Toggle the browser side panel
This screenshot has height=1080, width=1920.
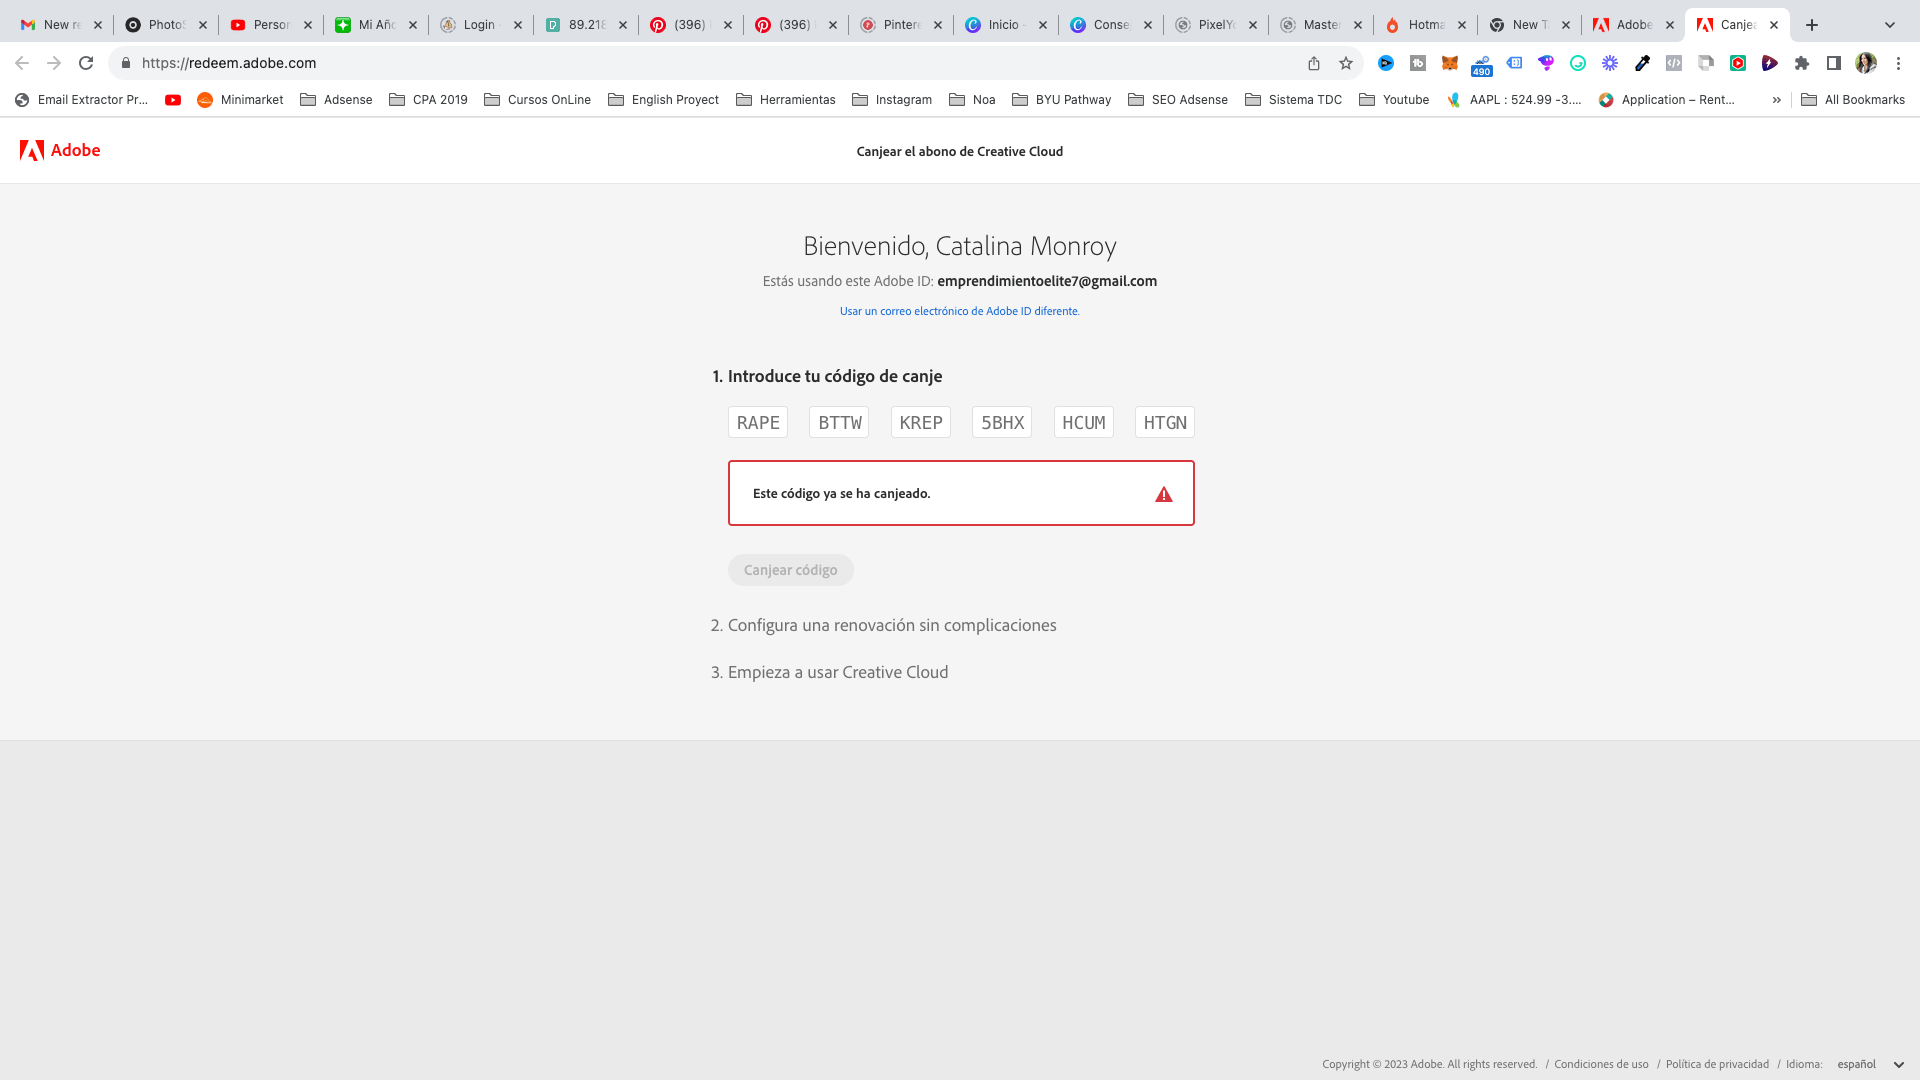coord(1834,63)
